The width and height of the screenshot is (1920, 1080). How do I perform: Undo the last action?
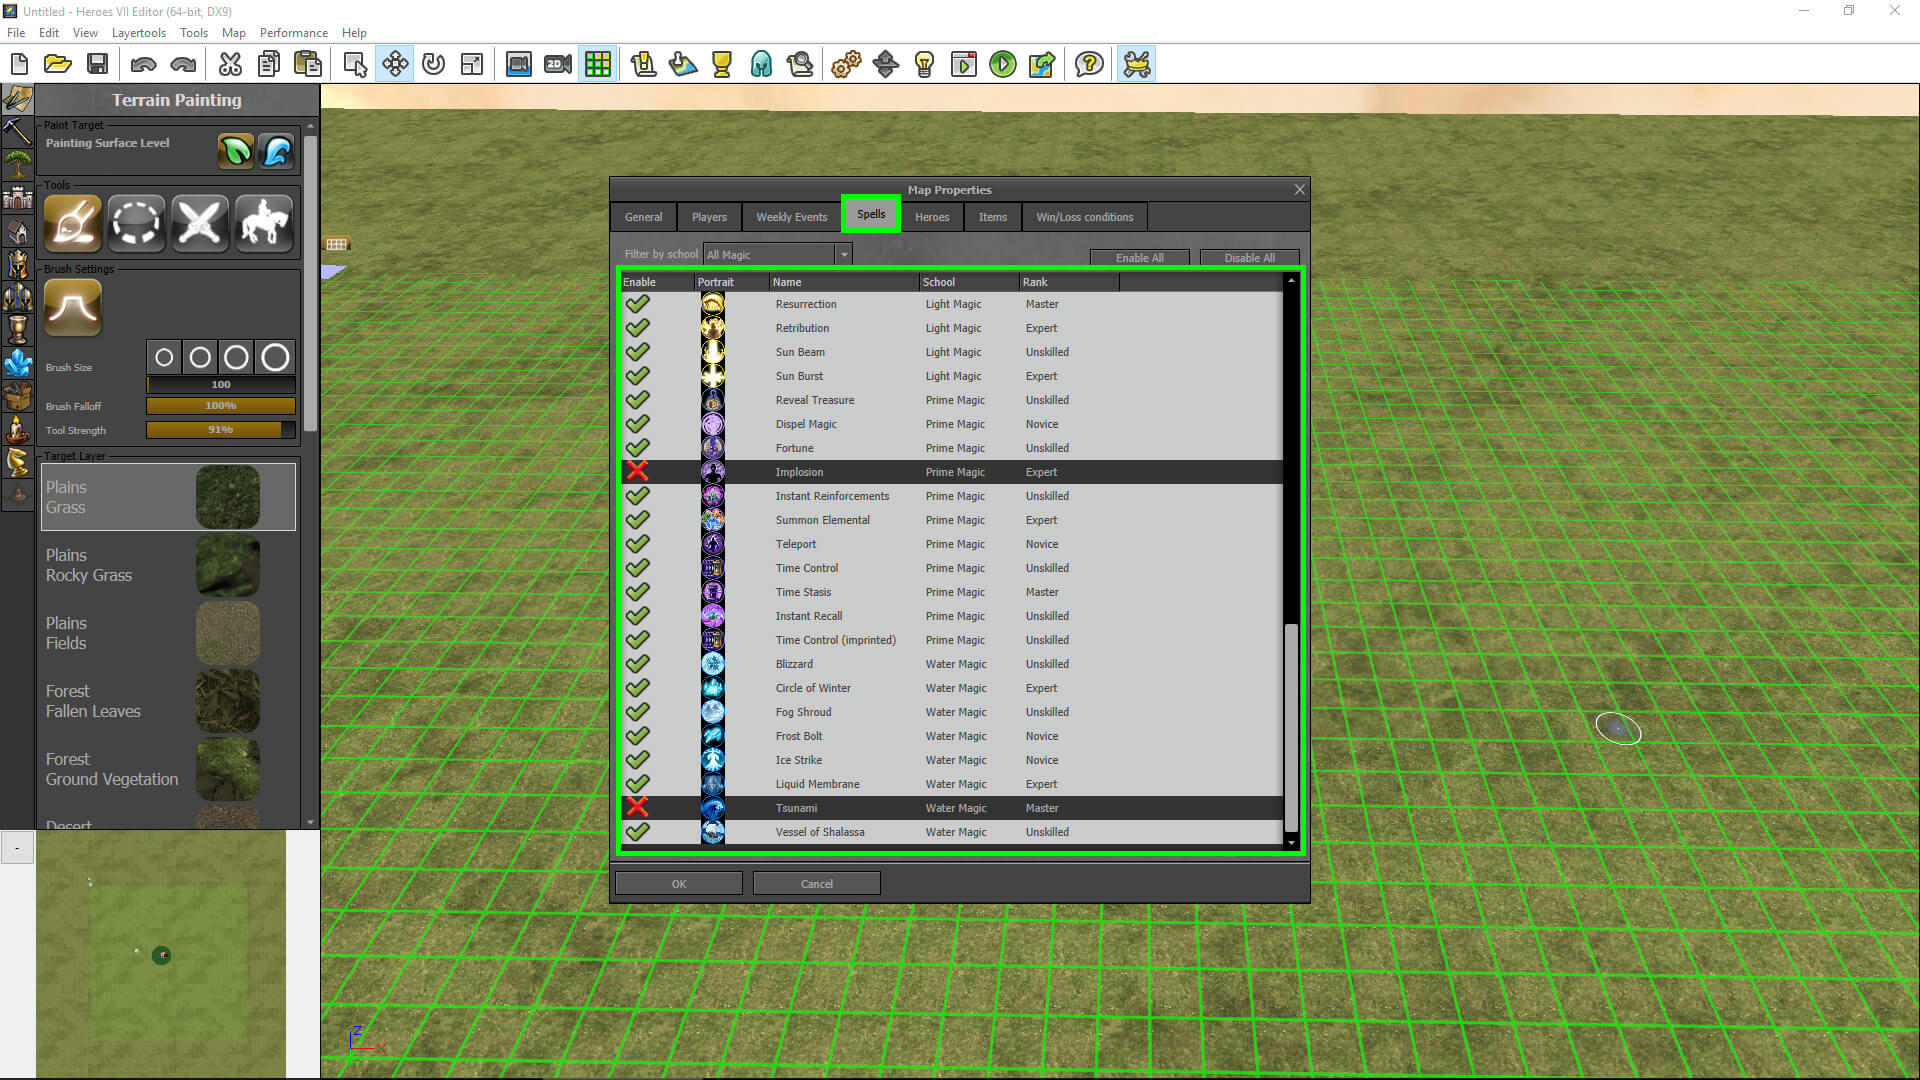click(143, 65)
